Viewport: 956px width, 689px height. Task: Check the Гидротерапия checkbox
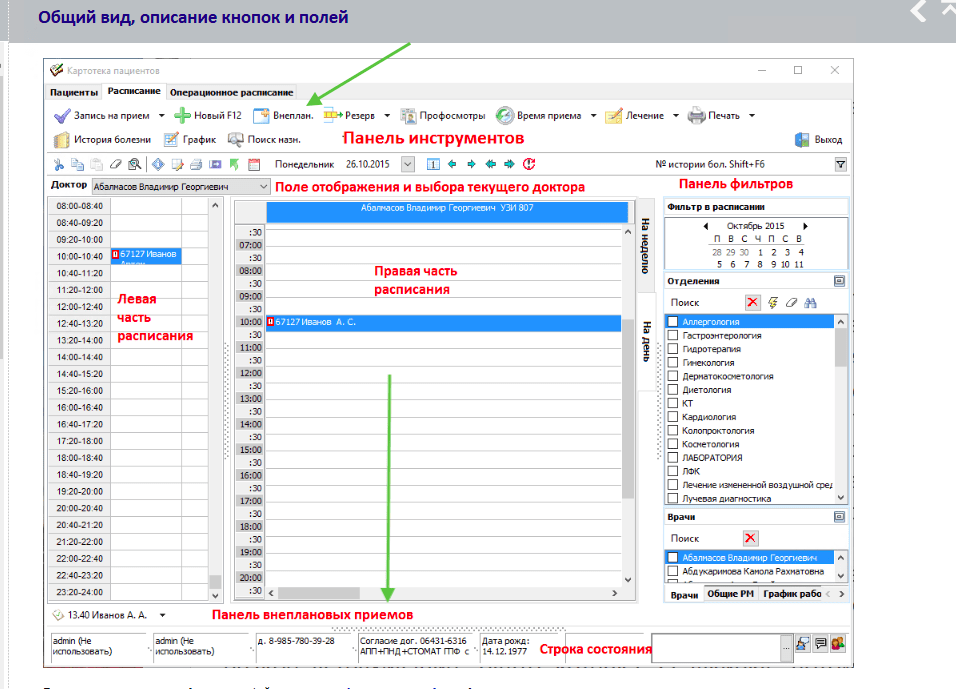click(673, 349)
